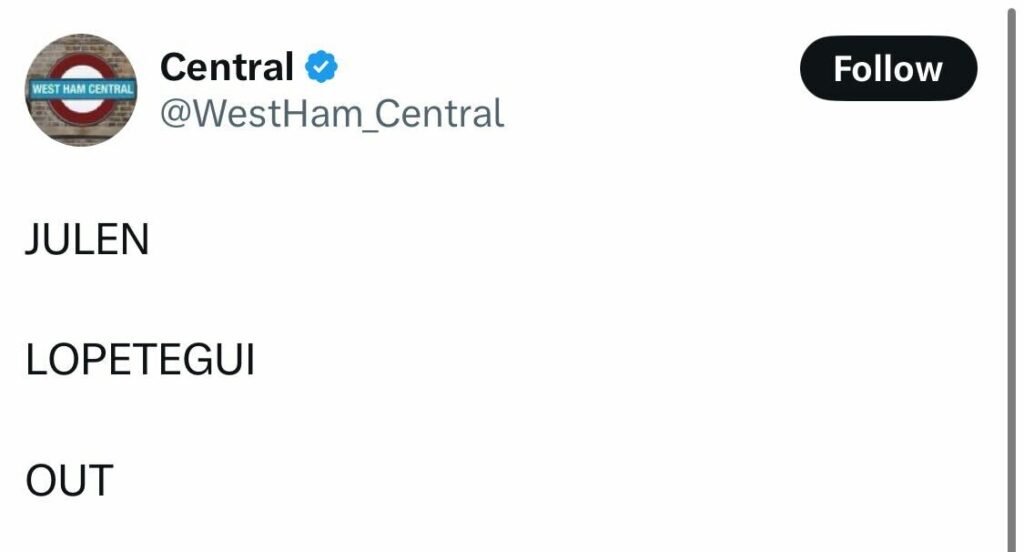Click the white checkmark inside the verified badge

click(321, 67)
